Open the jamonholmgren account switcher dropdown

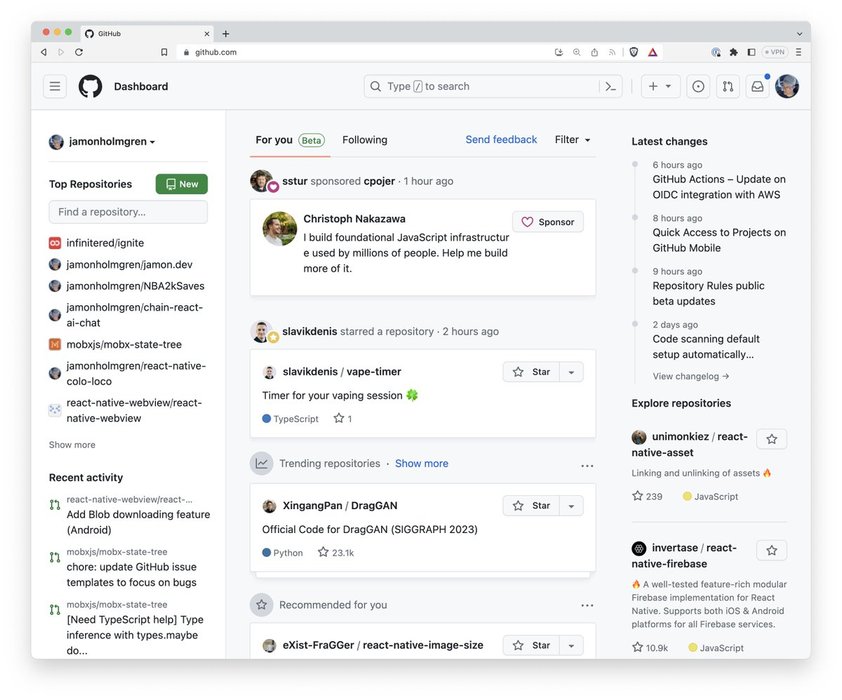tap(102, 142)
